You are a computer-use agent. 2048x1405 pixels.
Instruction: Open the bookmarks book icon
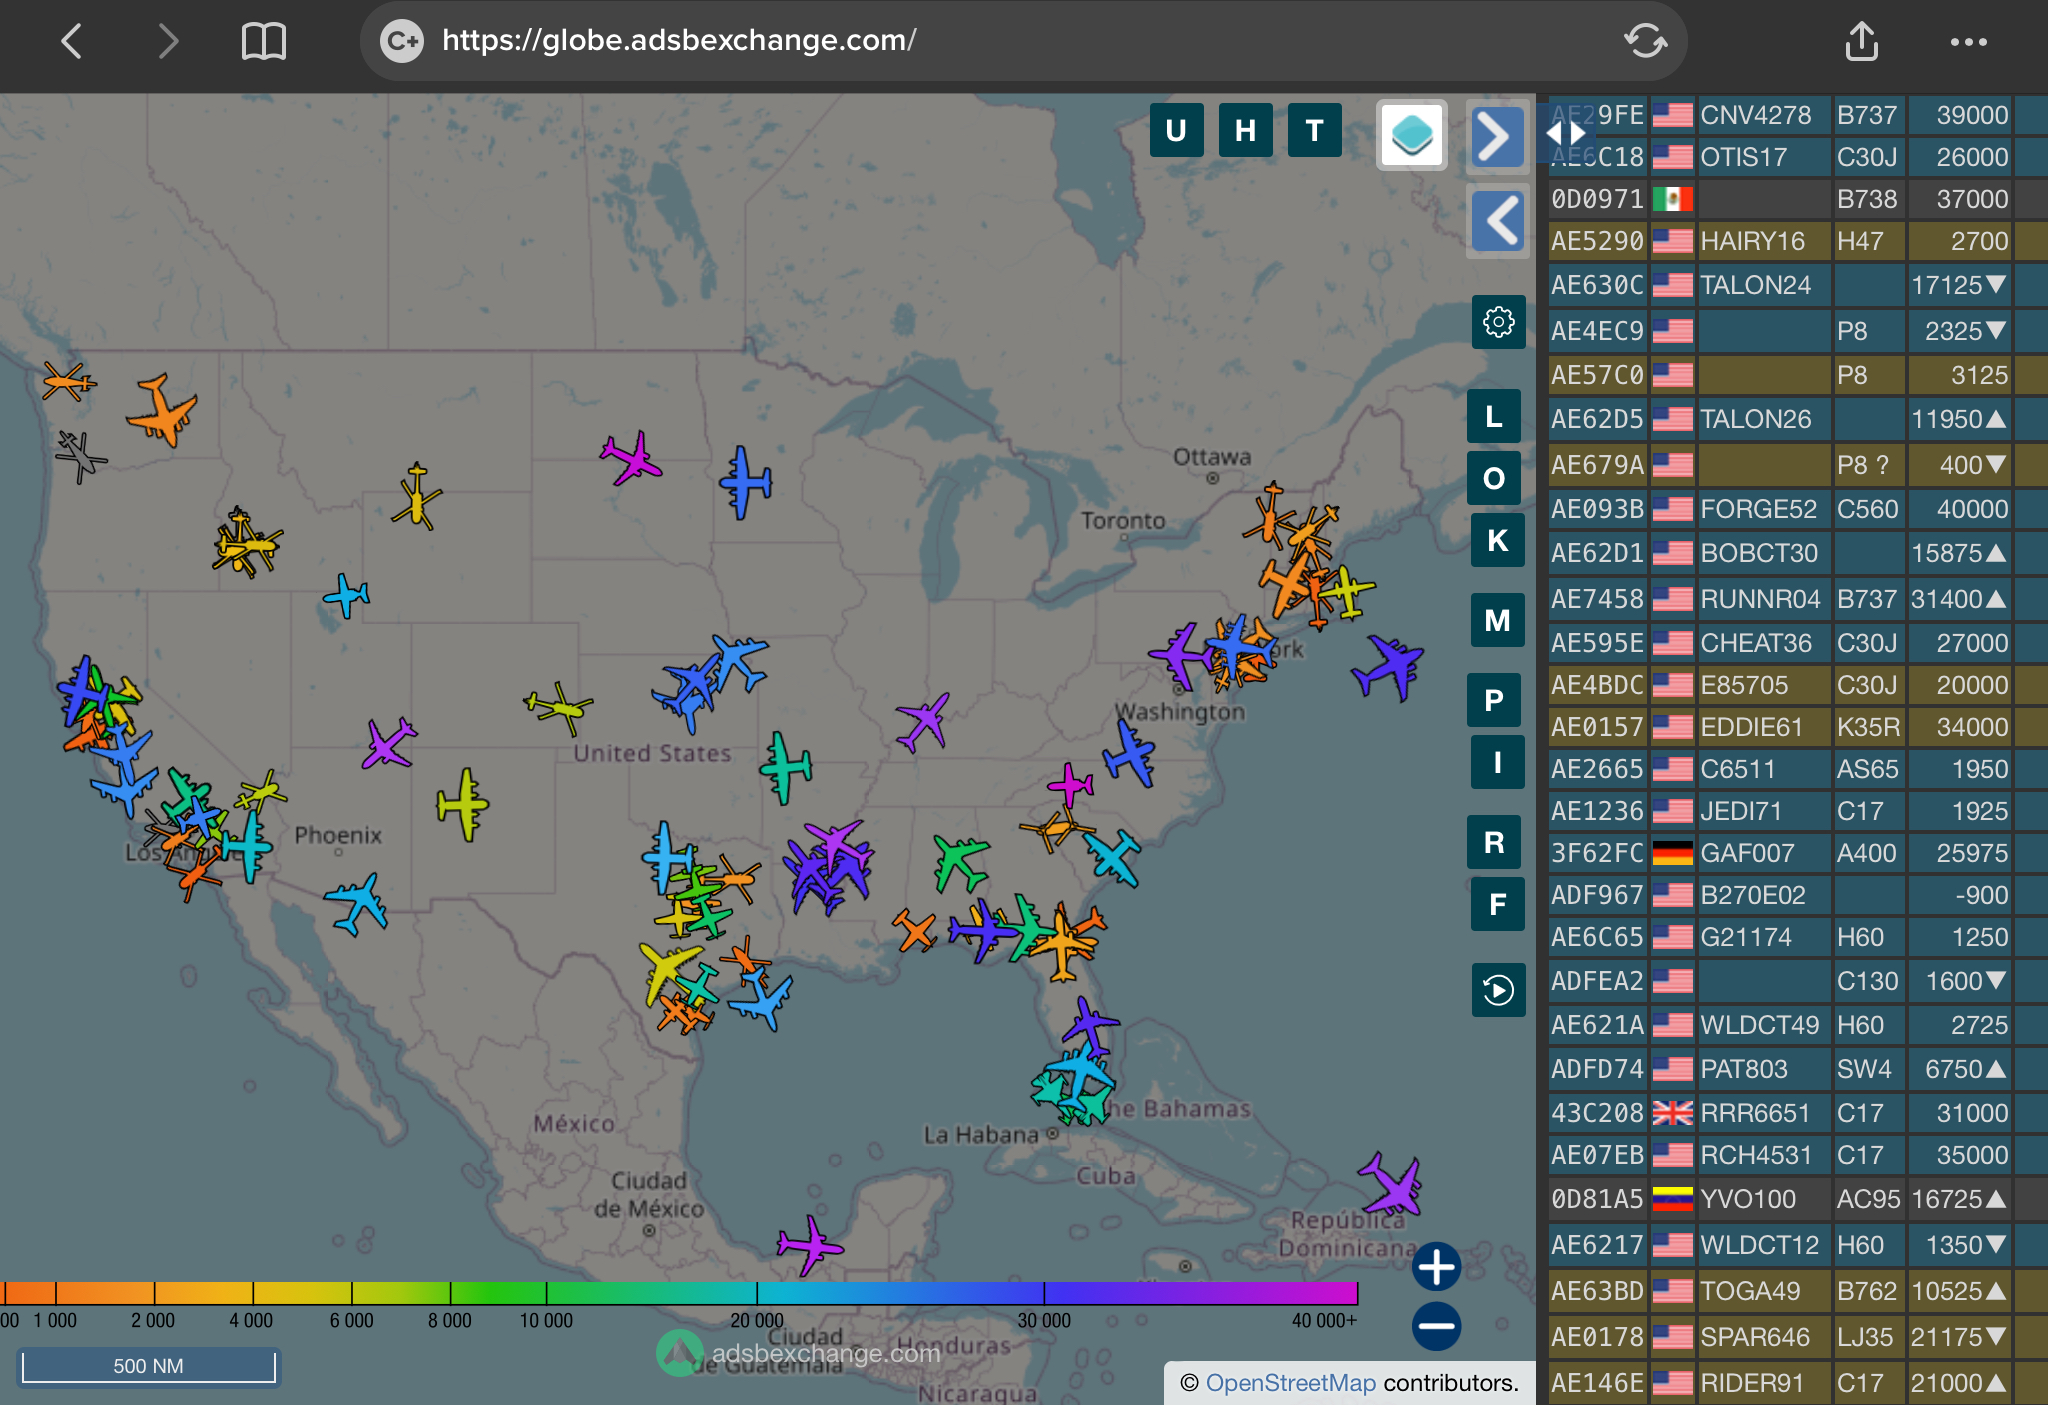pos(264,41)
